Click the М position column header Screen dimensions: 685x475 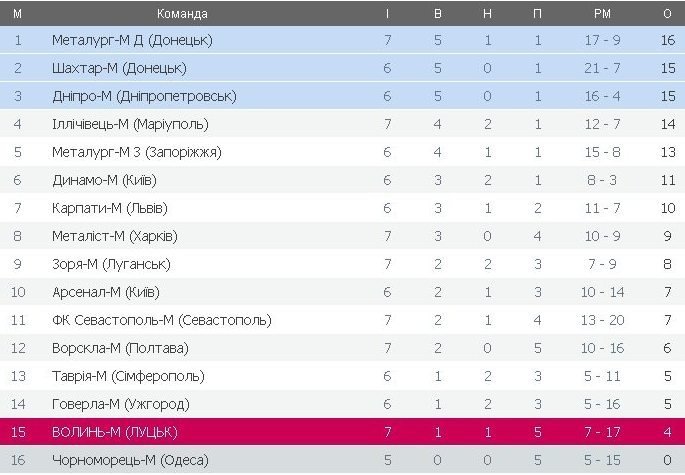coord(17,14)
